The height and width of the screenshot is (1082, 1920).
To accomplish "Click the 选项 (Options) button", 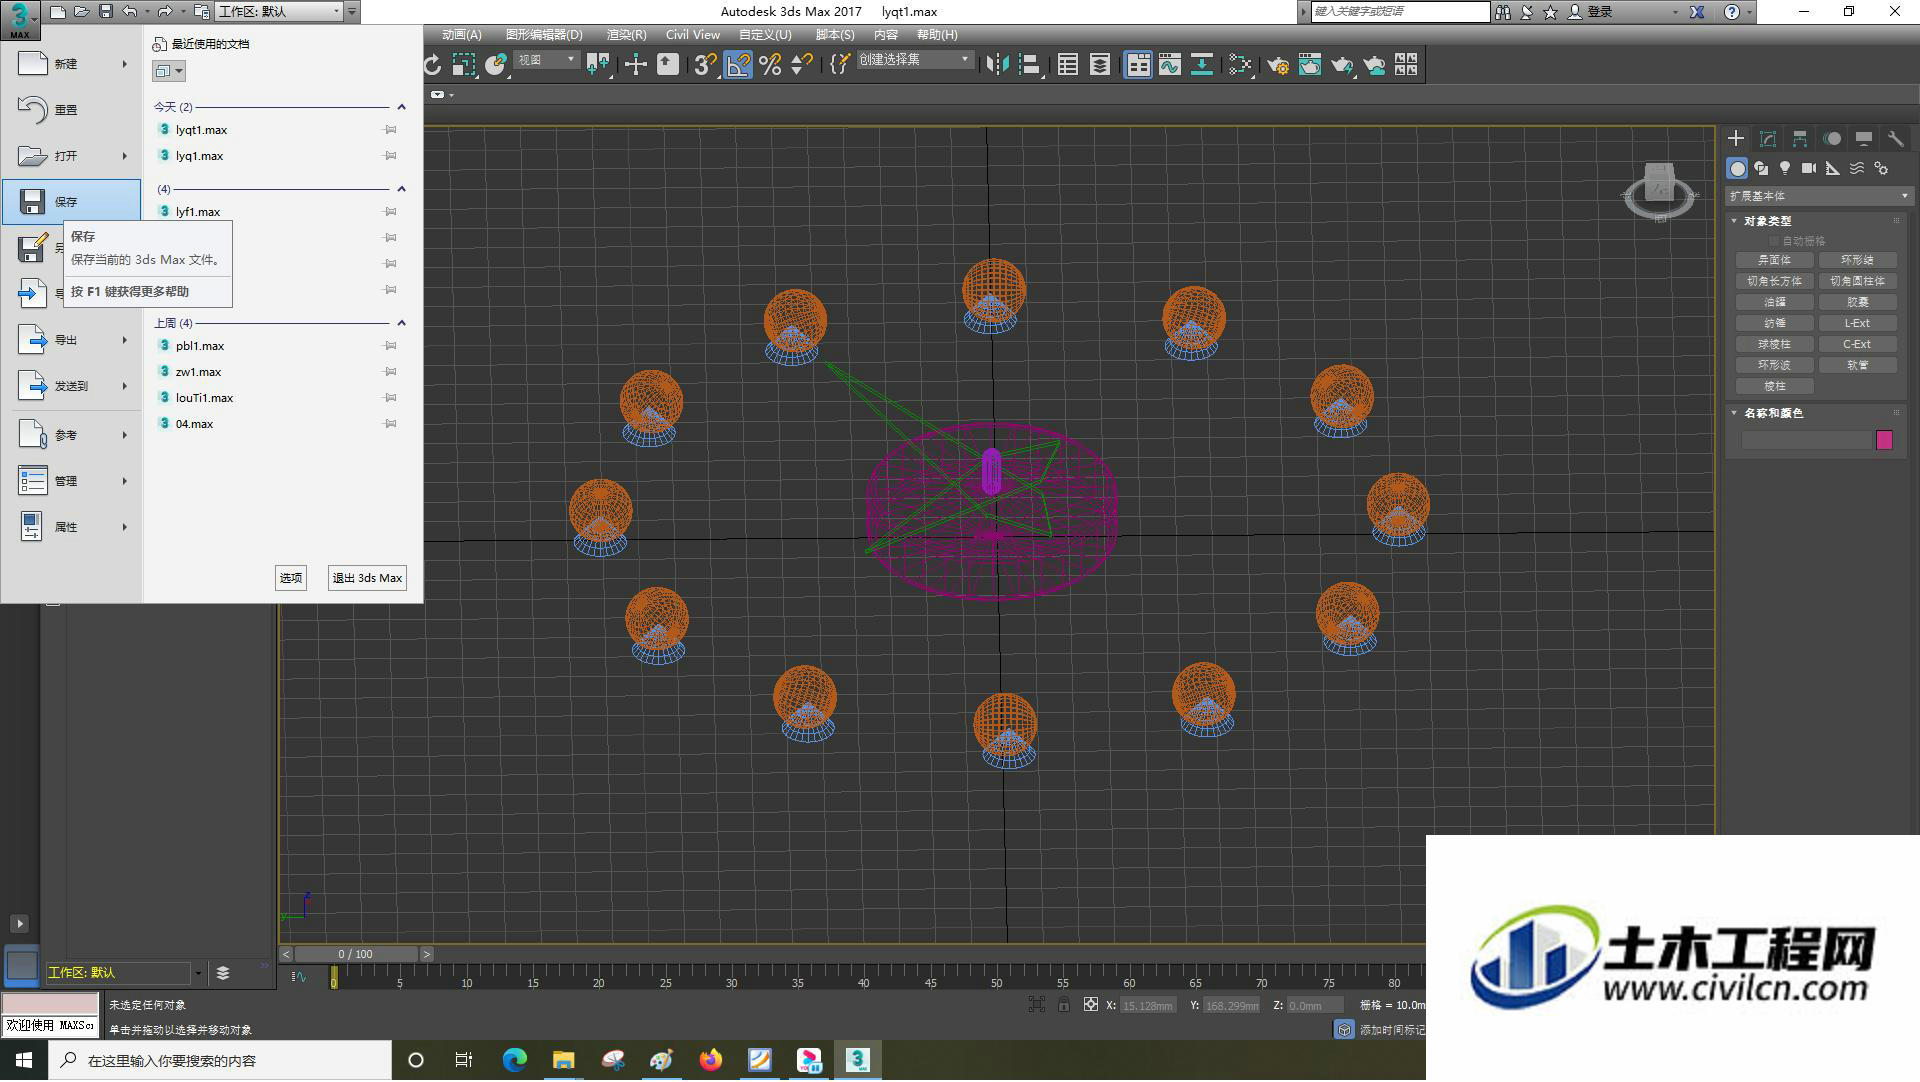I will click(291, 578).
